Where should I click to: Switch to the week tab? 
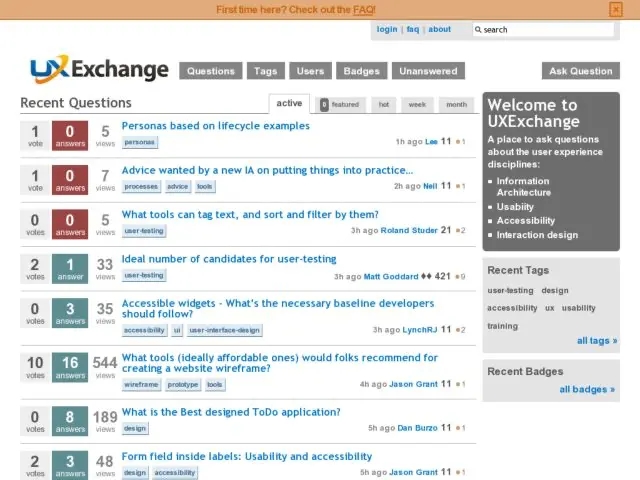point(417,104)
